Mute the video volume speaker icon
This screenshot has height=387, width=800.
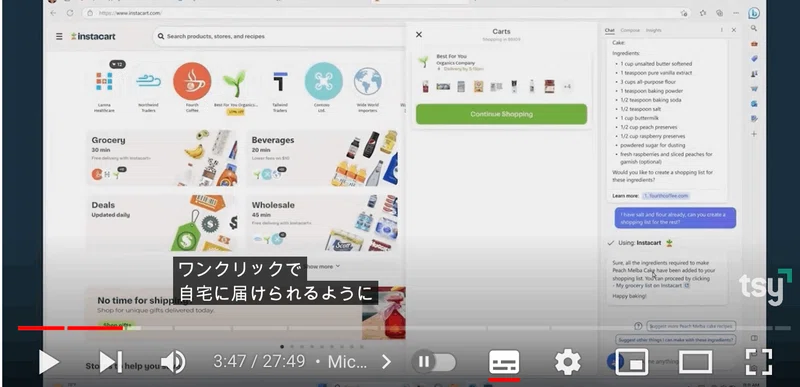(x=173, y=363)
